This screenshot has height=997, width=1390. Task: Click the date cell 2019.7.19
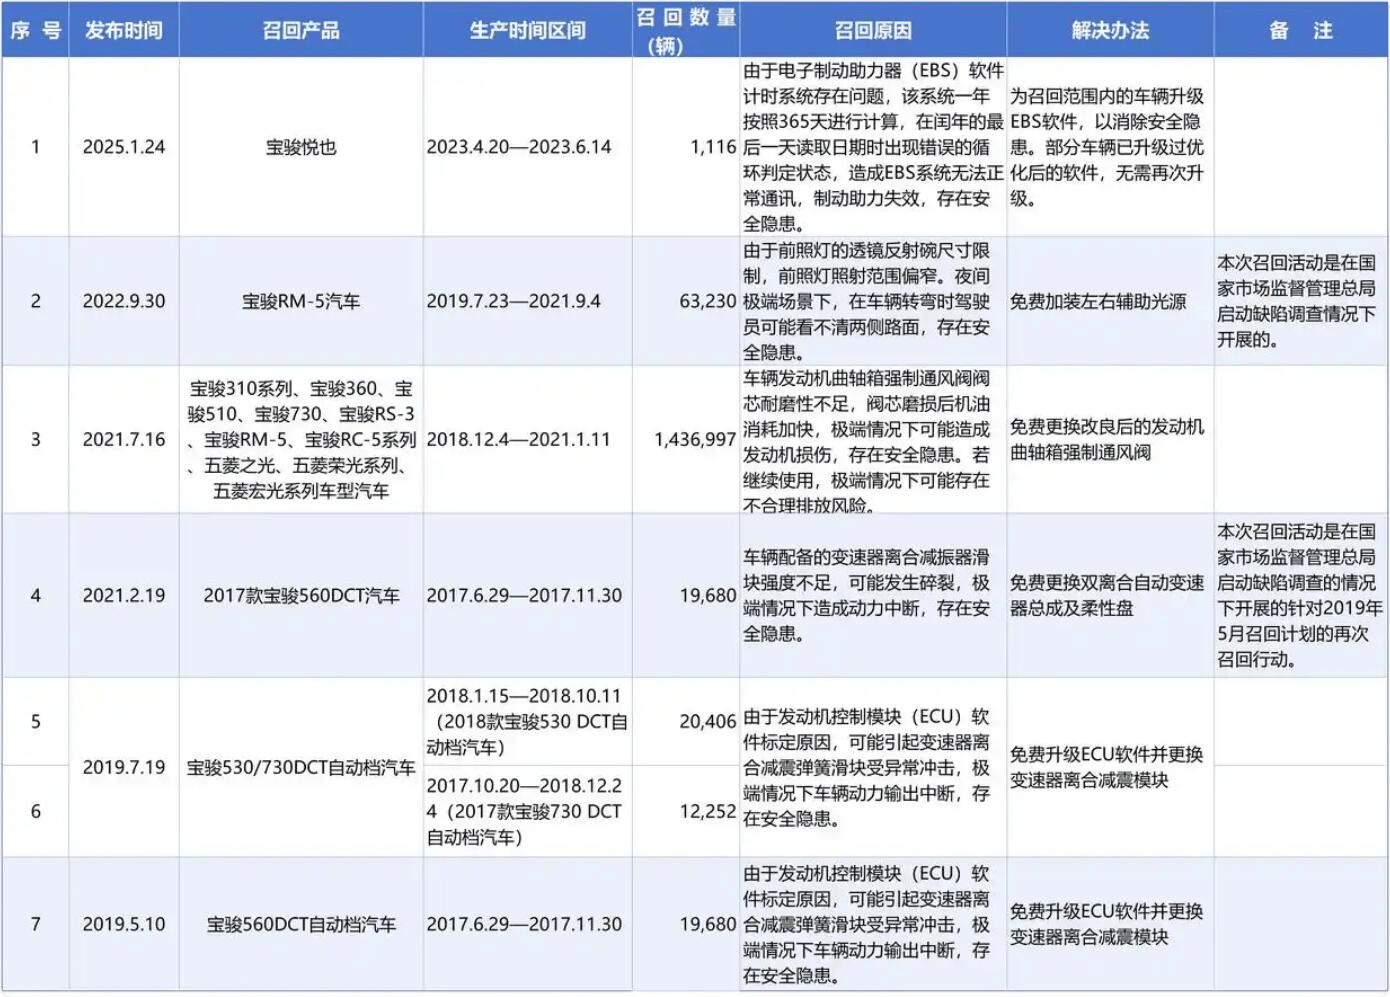[x=124, y=767]
